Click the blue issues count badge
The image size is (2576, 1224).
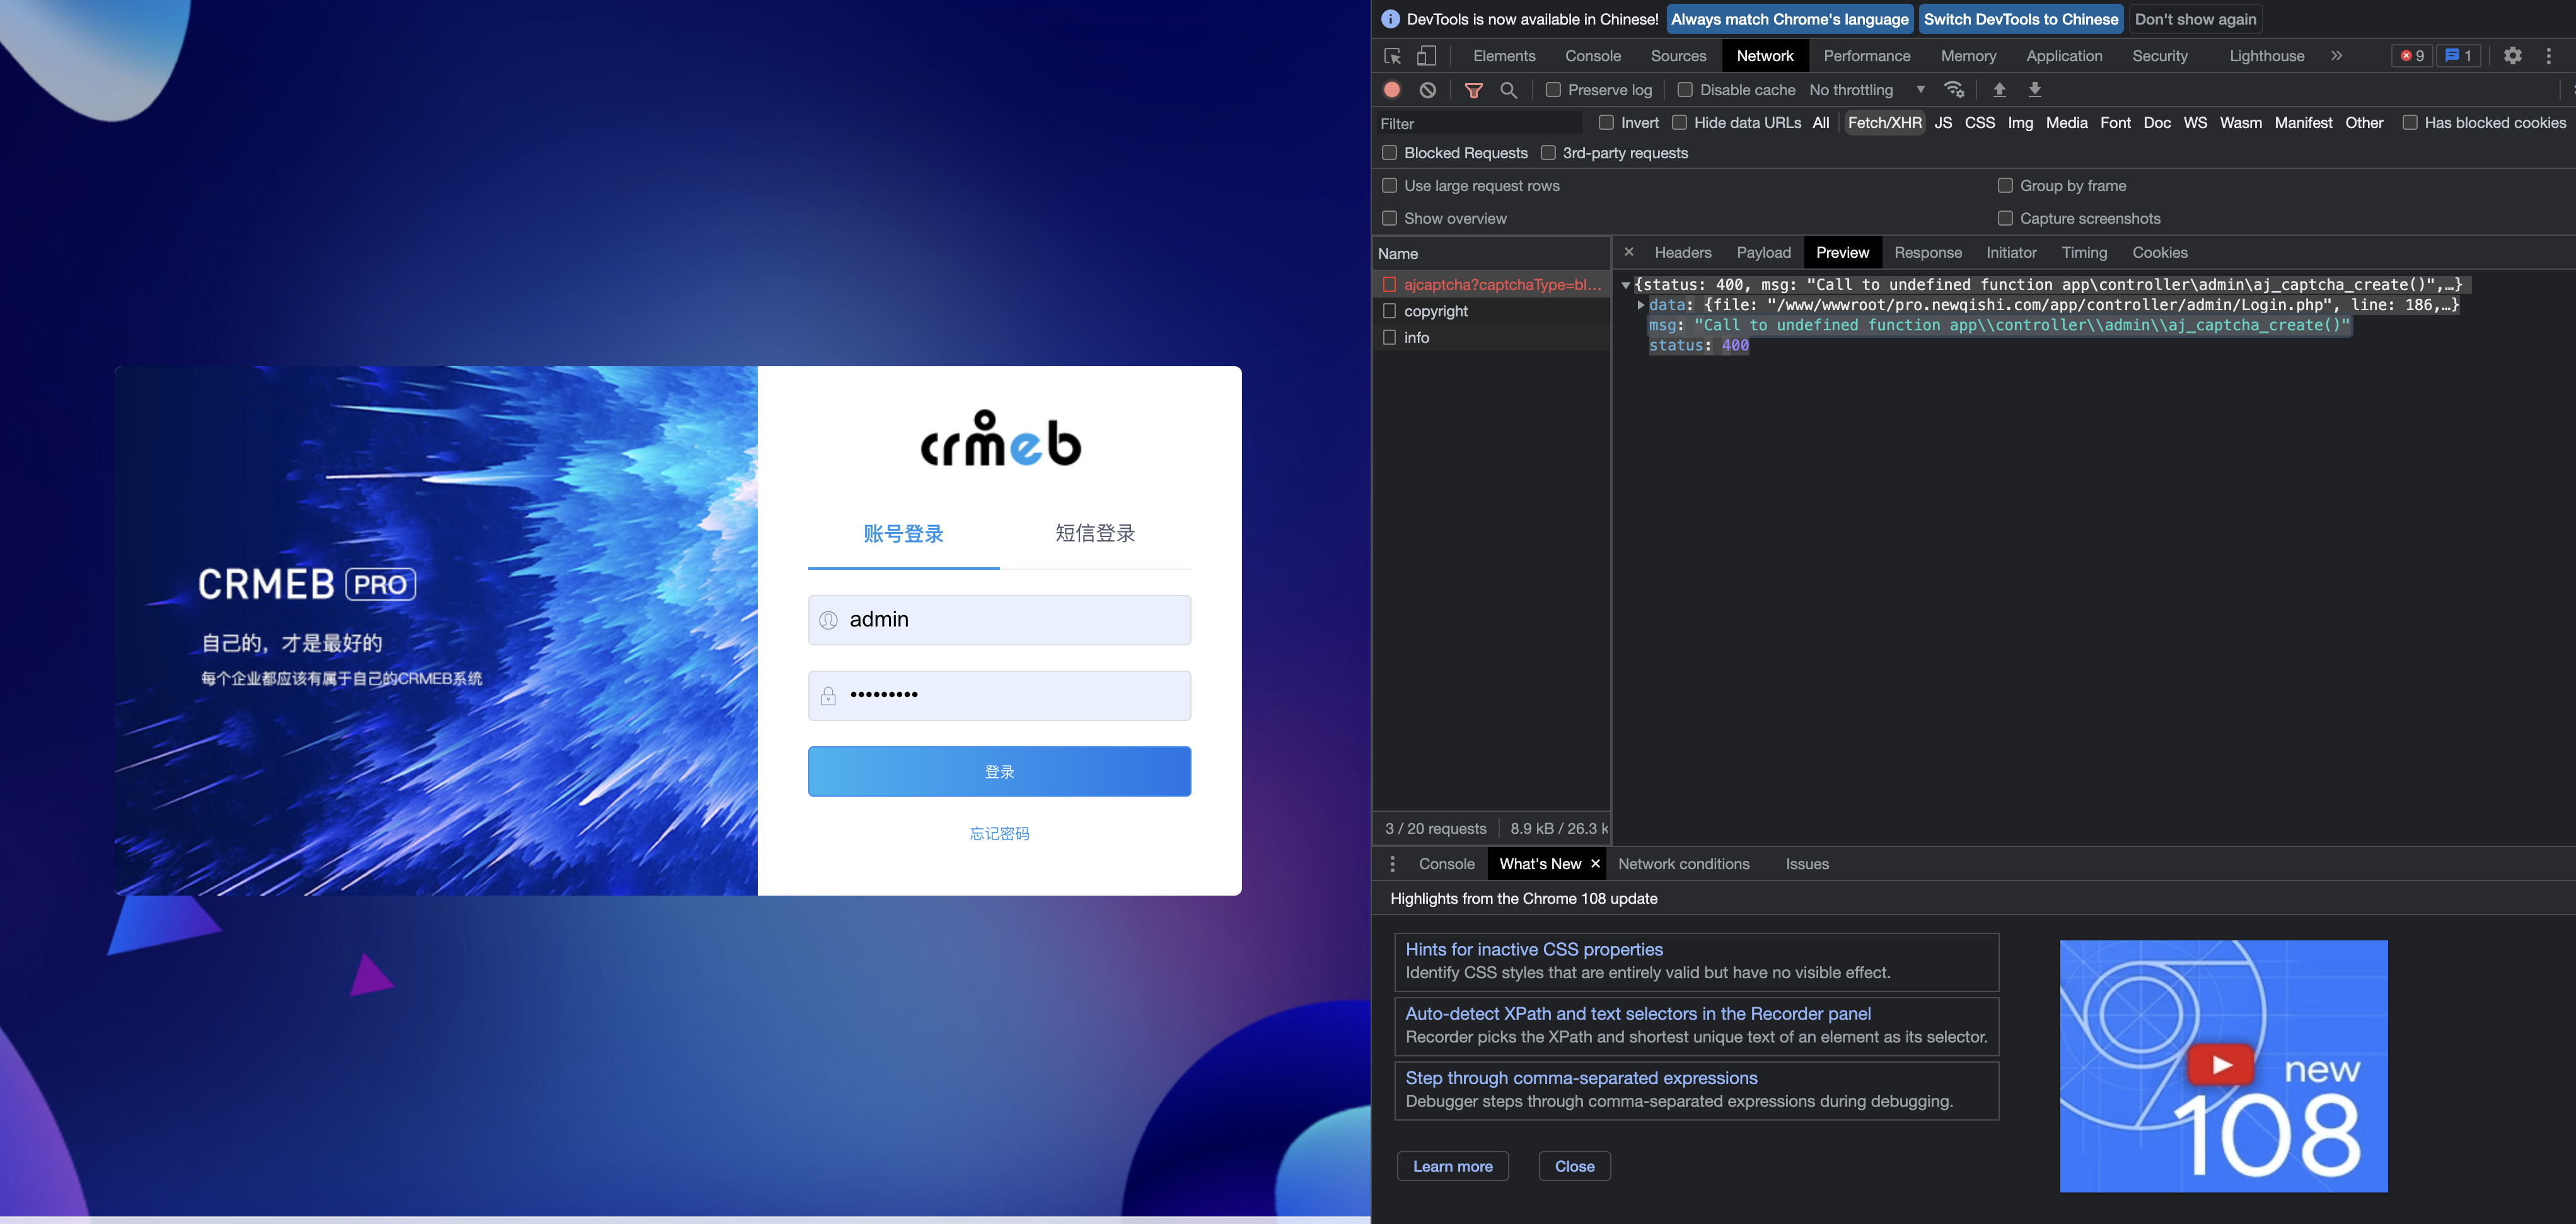(x=2458, y=56)
